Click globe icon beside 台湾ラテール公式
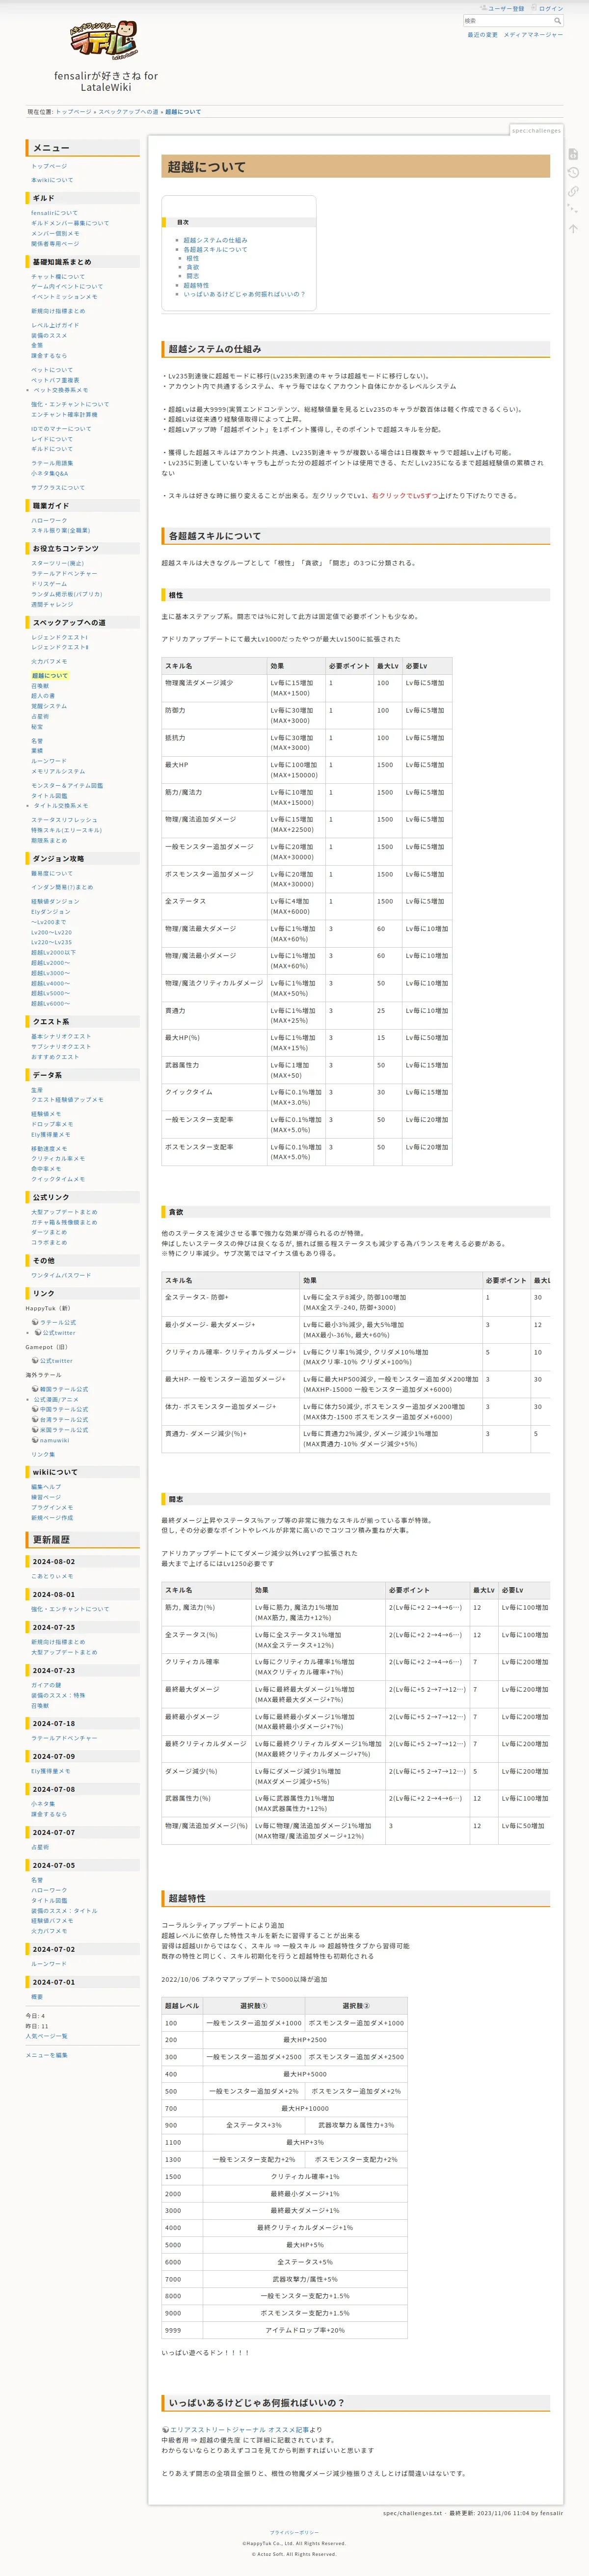The image size is (589, 2576). point(35,1419)
